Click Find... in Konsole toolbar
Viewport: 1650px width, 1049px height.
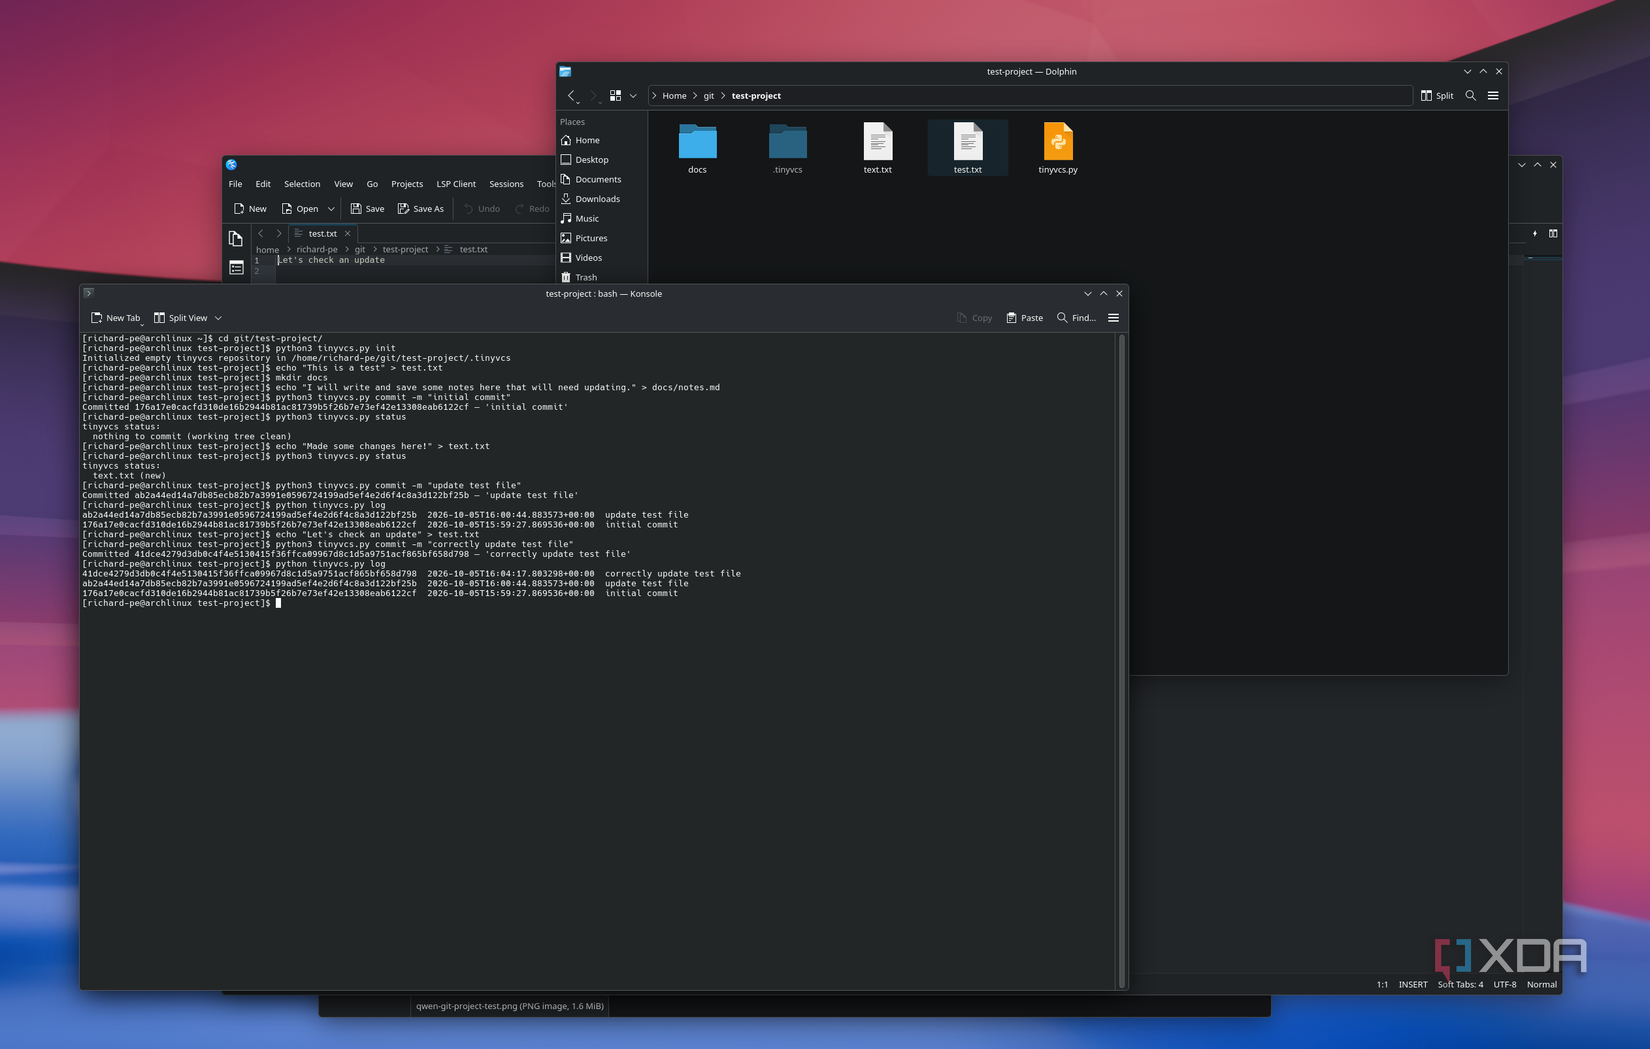tap(1076, 318)
